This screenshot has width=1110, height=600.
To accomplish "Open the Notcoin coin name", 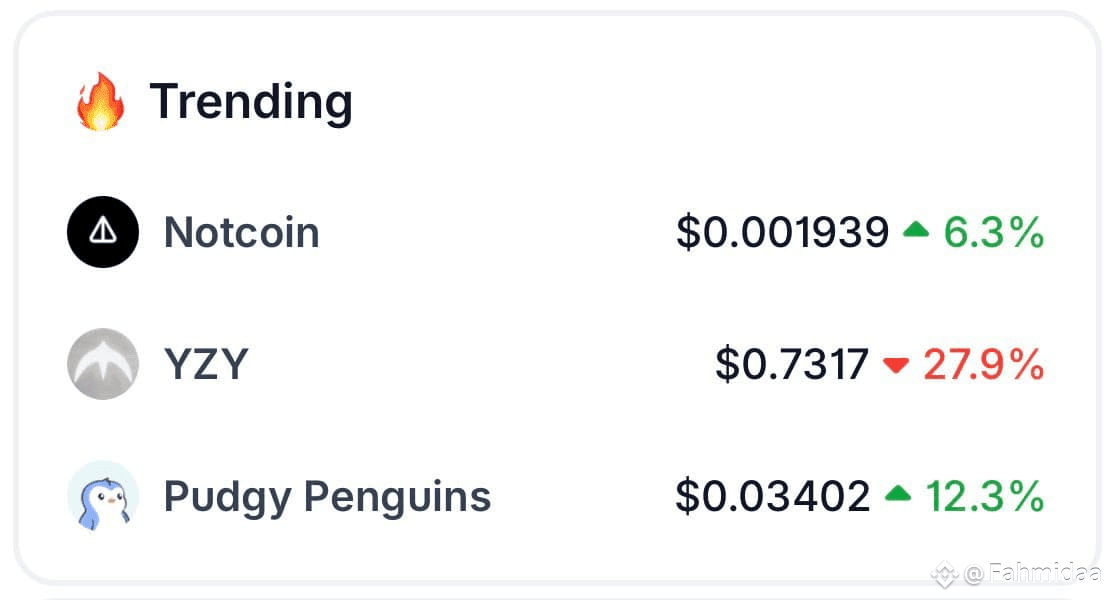I will coord(241,232).
